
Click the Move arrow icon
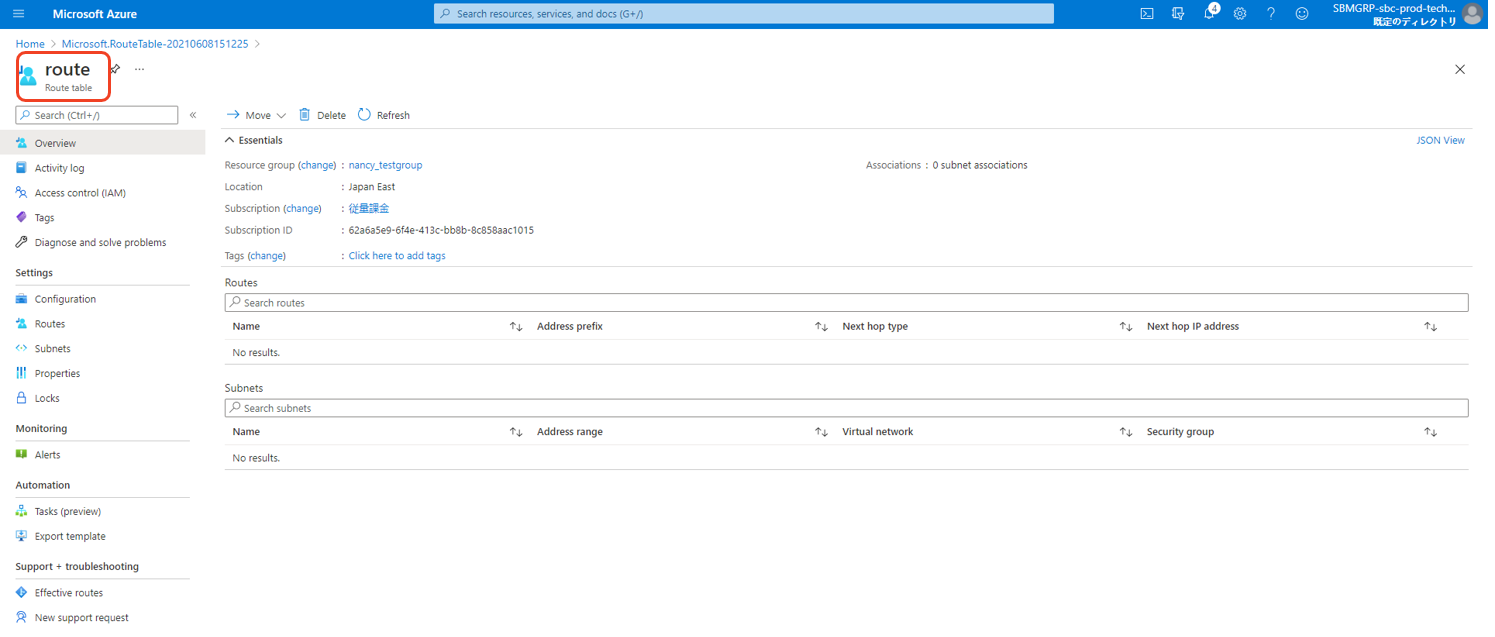233,115
